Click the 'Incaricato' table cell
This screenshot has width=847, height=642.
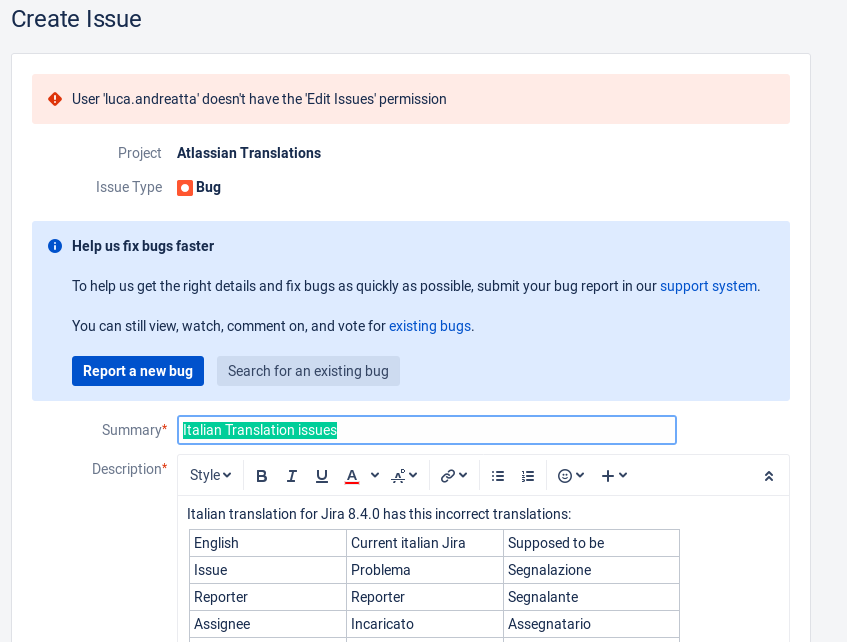pyautogui.click(x=425, y=624)
